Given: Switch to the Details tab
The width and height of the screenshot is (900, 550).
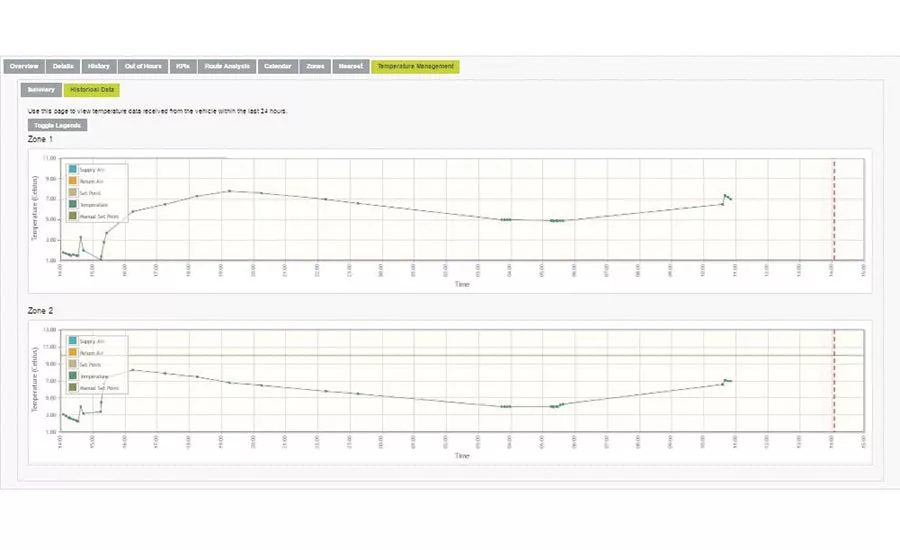Looking at the screenshot, I should point(63,66).
